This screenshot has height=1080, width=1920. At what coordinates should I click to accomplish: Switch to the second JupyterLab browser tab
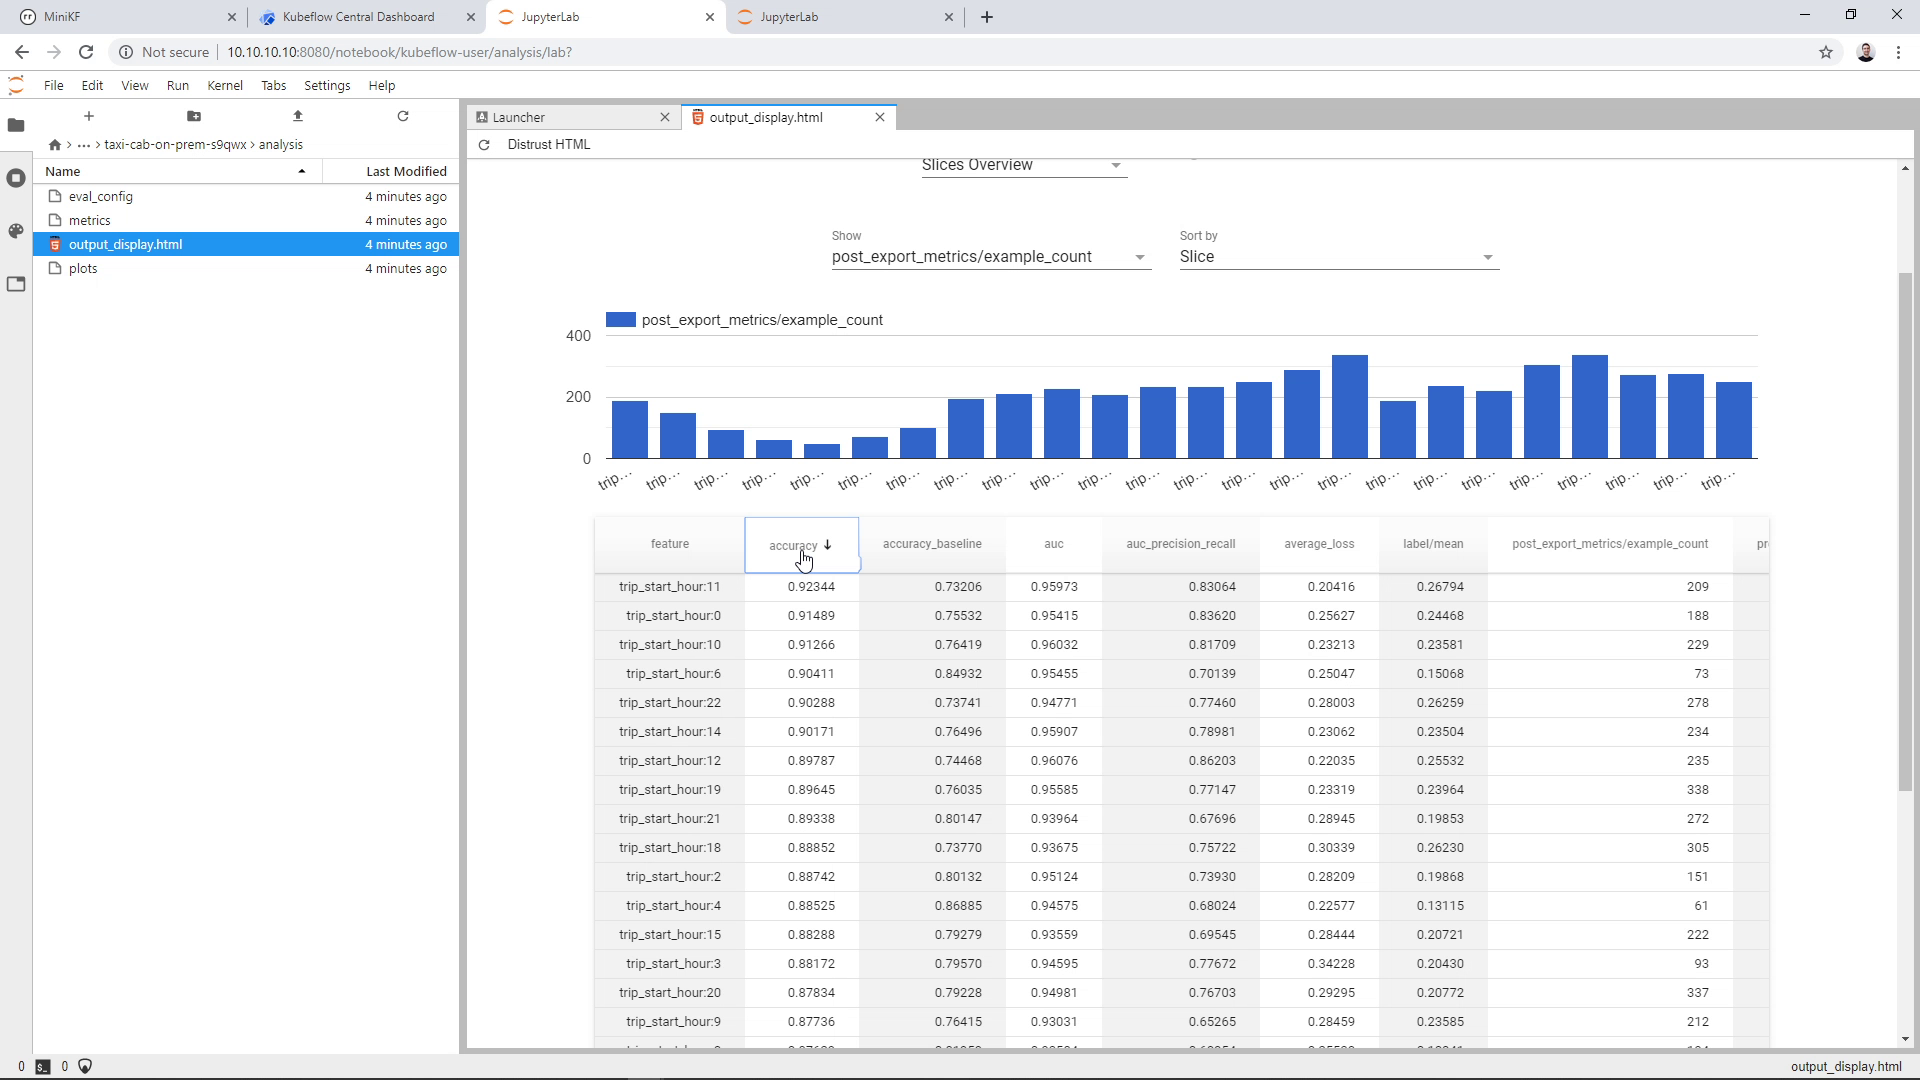[845, 17]
